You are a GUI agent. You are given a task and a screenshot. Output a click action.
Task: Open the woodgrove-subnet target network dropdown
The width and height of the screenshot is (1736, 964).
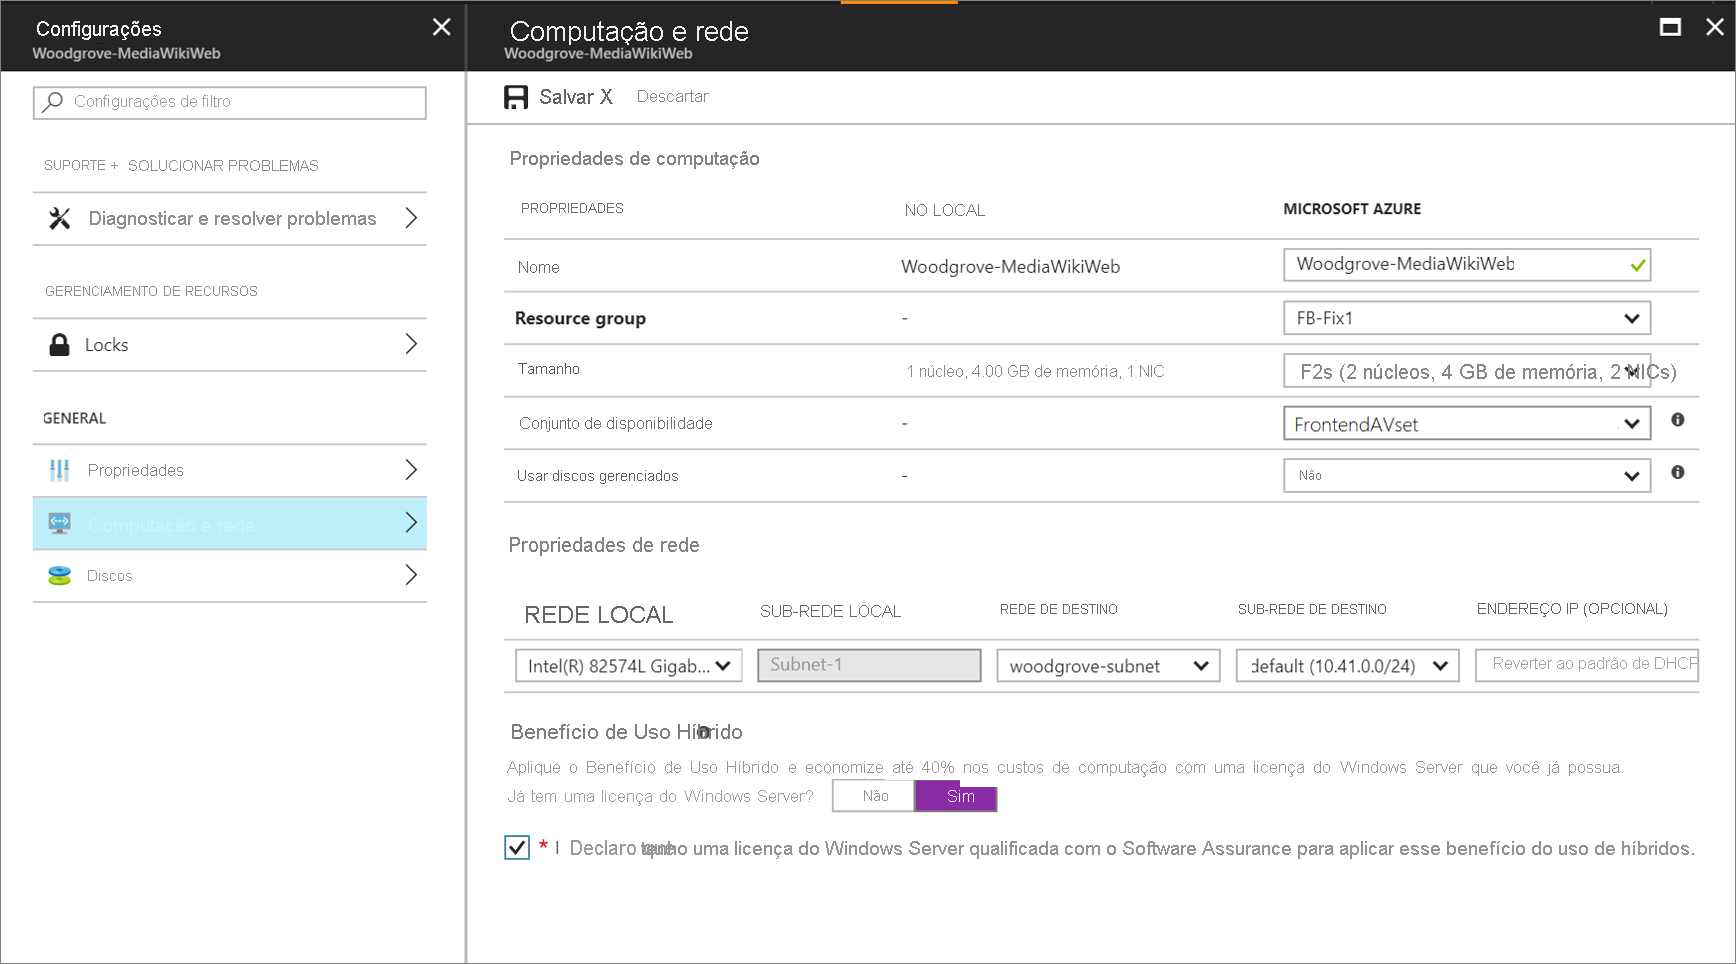1107,666
